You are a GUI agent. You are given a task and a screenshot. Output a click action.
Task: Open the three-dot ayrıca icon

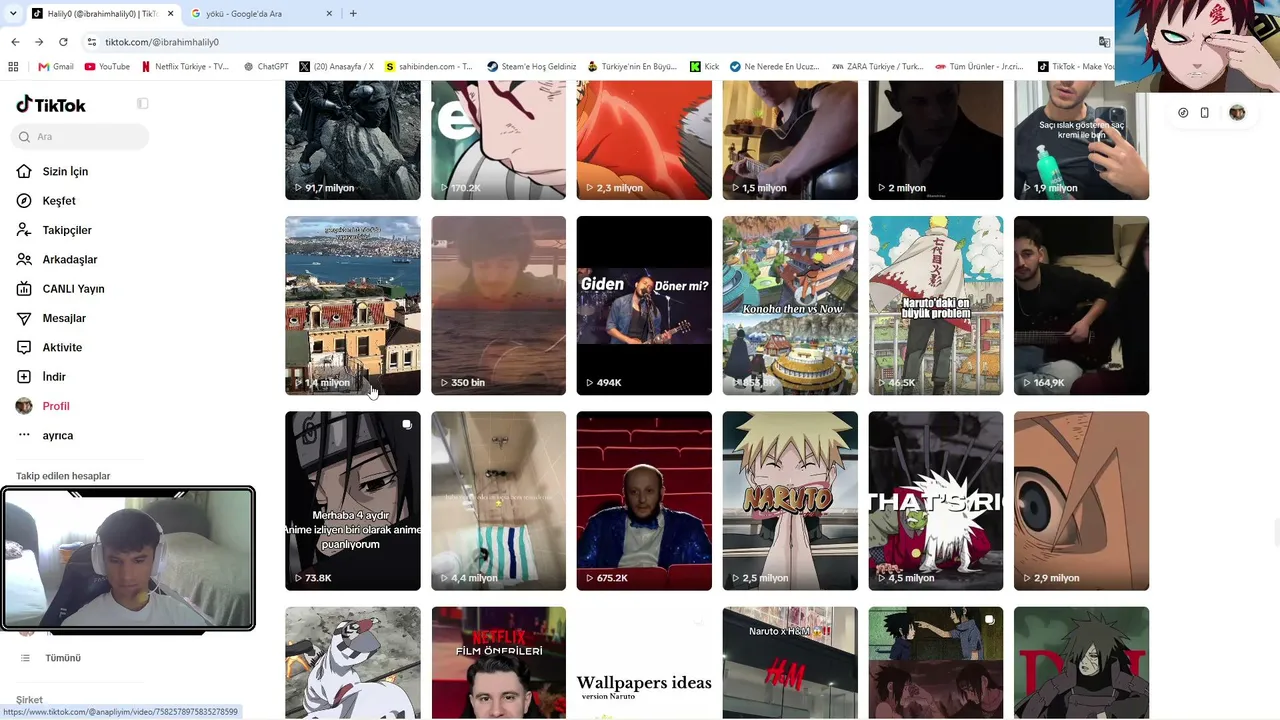pos(24,435)
